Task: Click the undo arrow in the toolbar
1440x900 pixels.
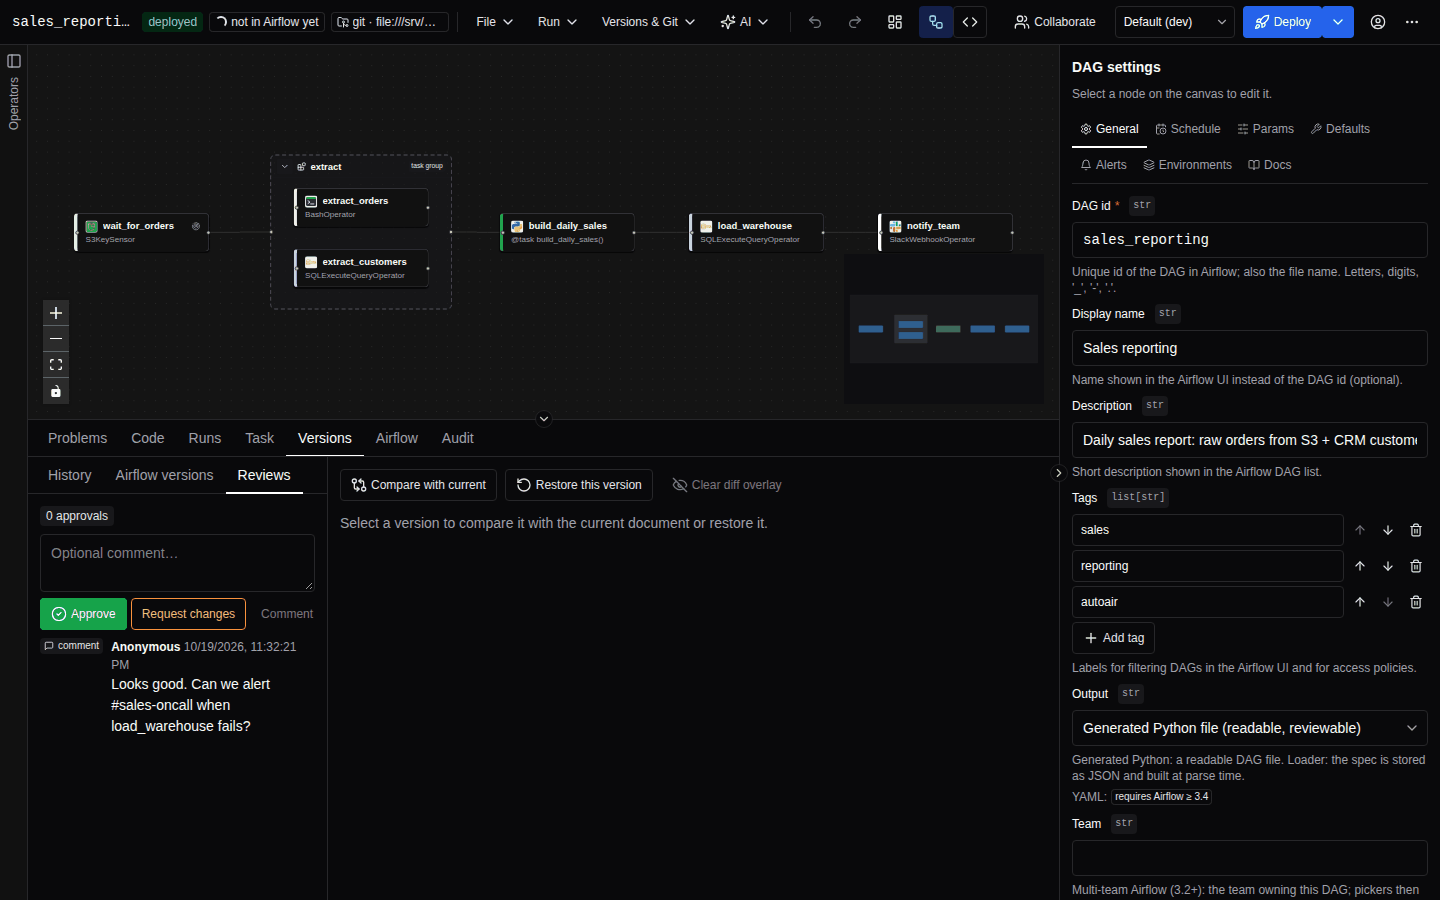Action: pyautogui.click(x=815, y=22)
